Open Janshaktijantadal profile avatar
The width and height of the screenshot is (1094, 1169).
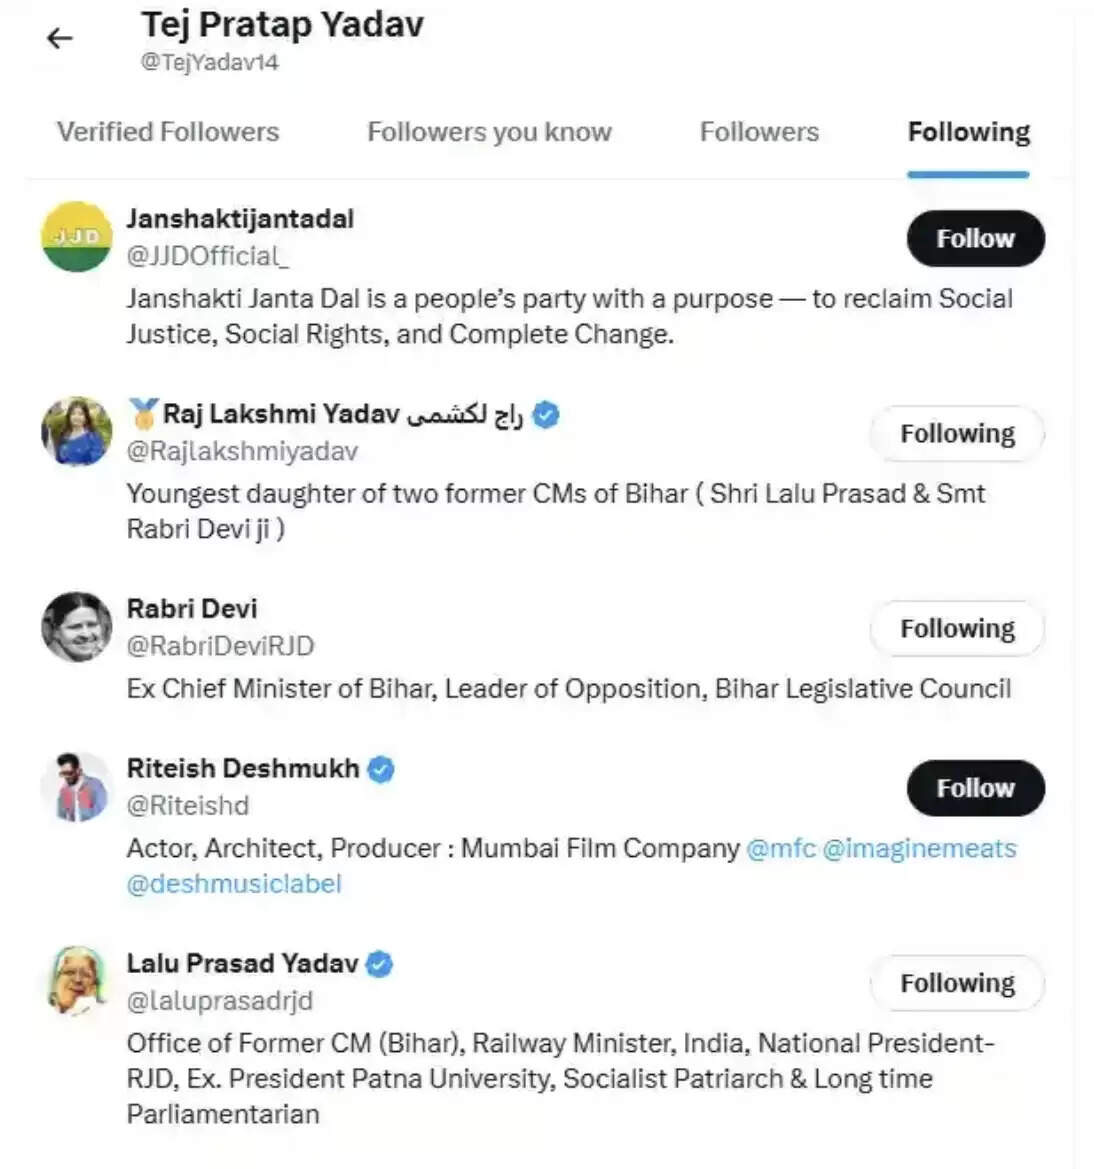tap(77, 237)
